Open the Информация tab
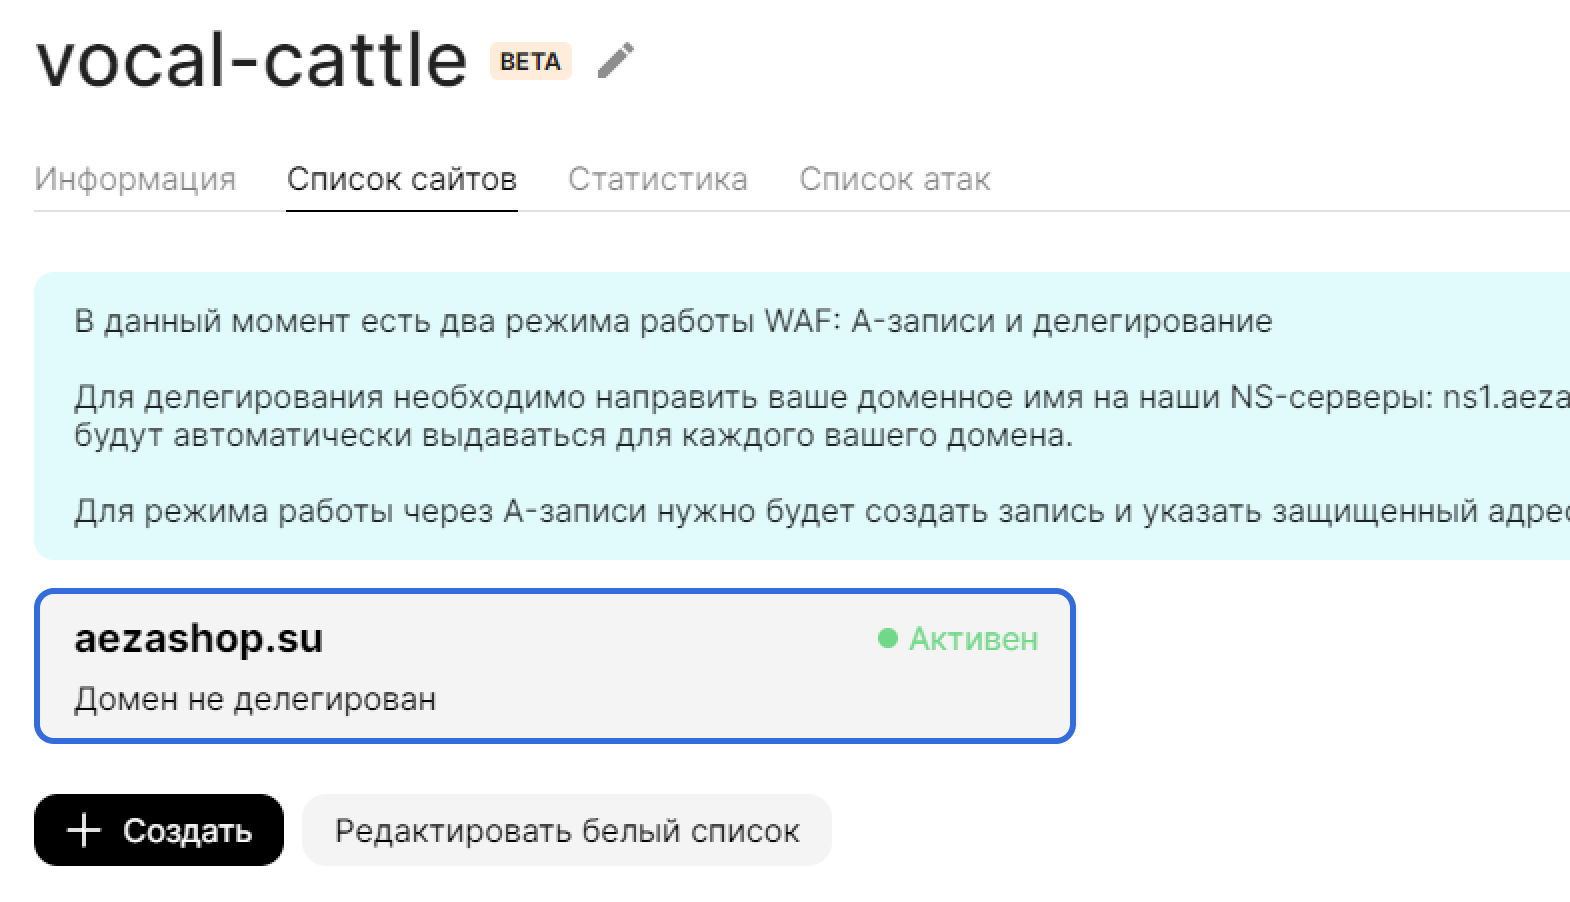Image resolution: width=1570 pixels, height=902 pixels. [x=135, y=179]
